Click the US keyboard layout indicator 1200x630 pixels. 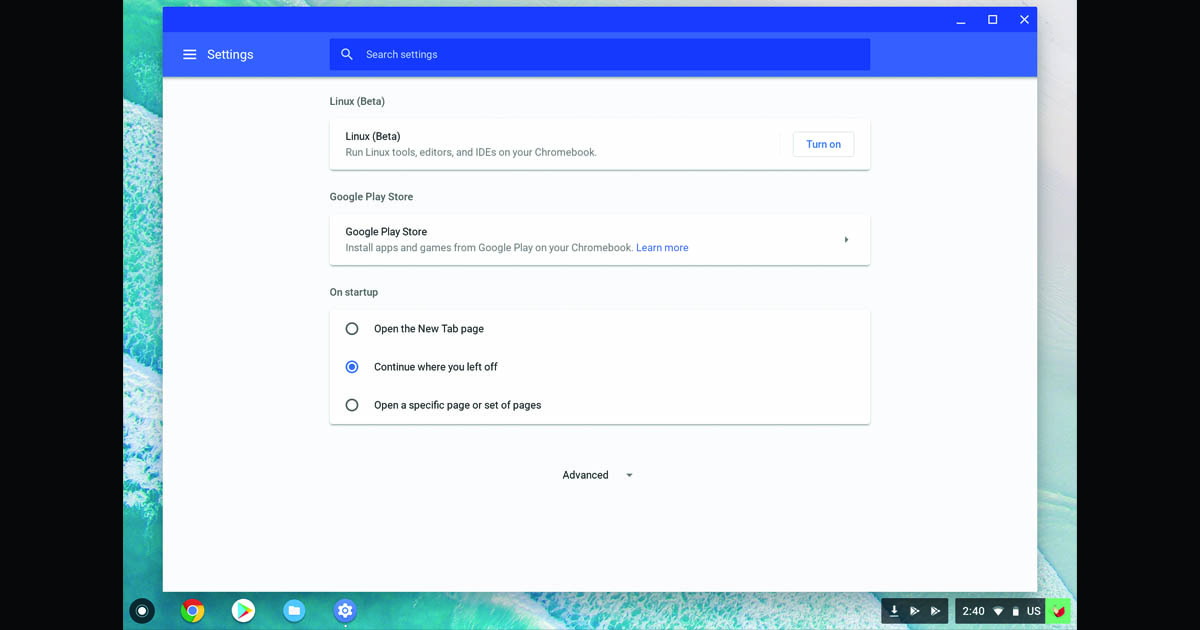click(1034, 611)
